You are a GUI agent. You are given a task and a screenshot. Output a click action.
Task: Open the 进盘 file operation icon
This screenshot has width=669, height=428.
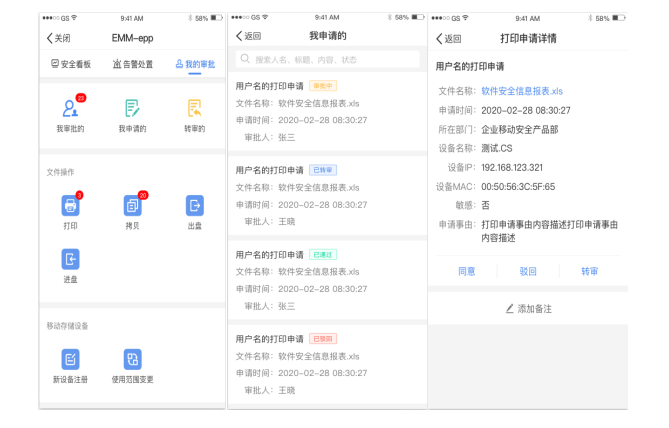[x=70, y=260]
